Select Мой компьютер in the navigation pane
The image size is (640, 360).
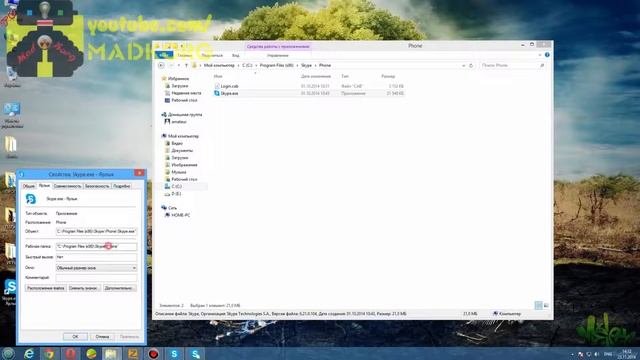click(x=183, y=136)
